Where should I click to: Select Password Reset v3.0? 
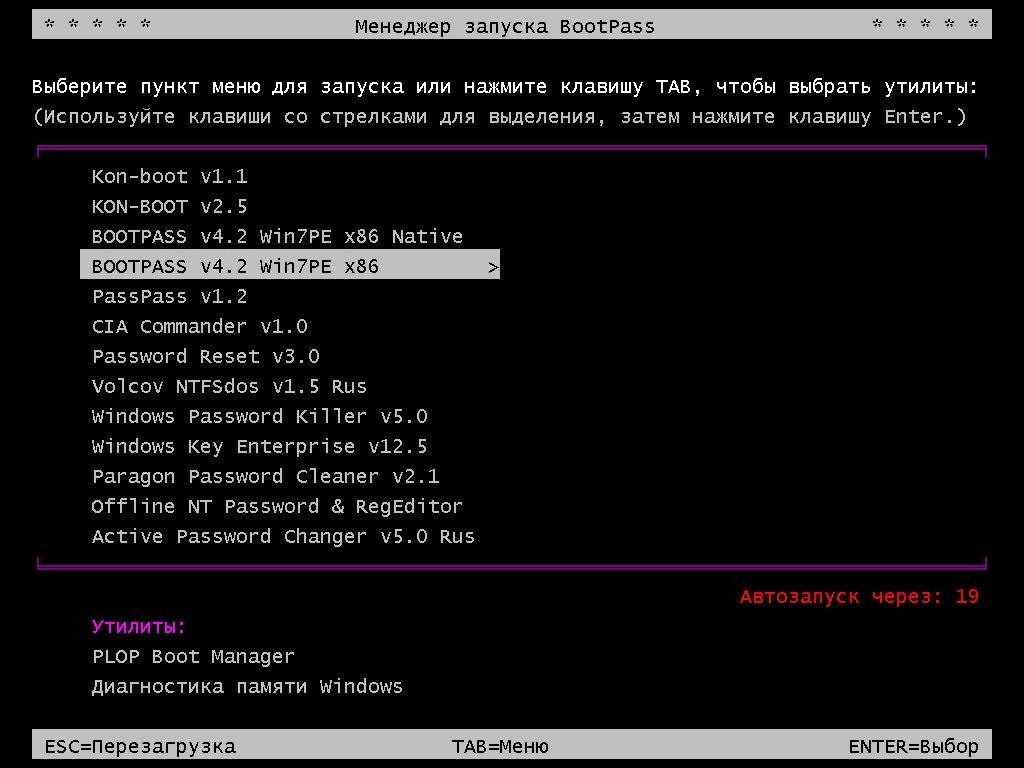point(206,357)
